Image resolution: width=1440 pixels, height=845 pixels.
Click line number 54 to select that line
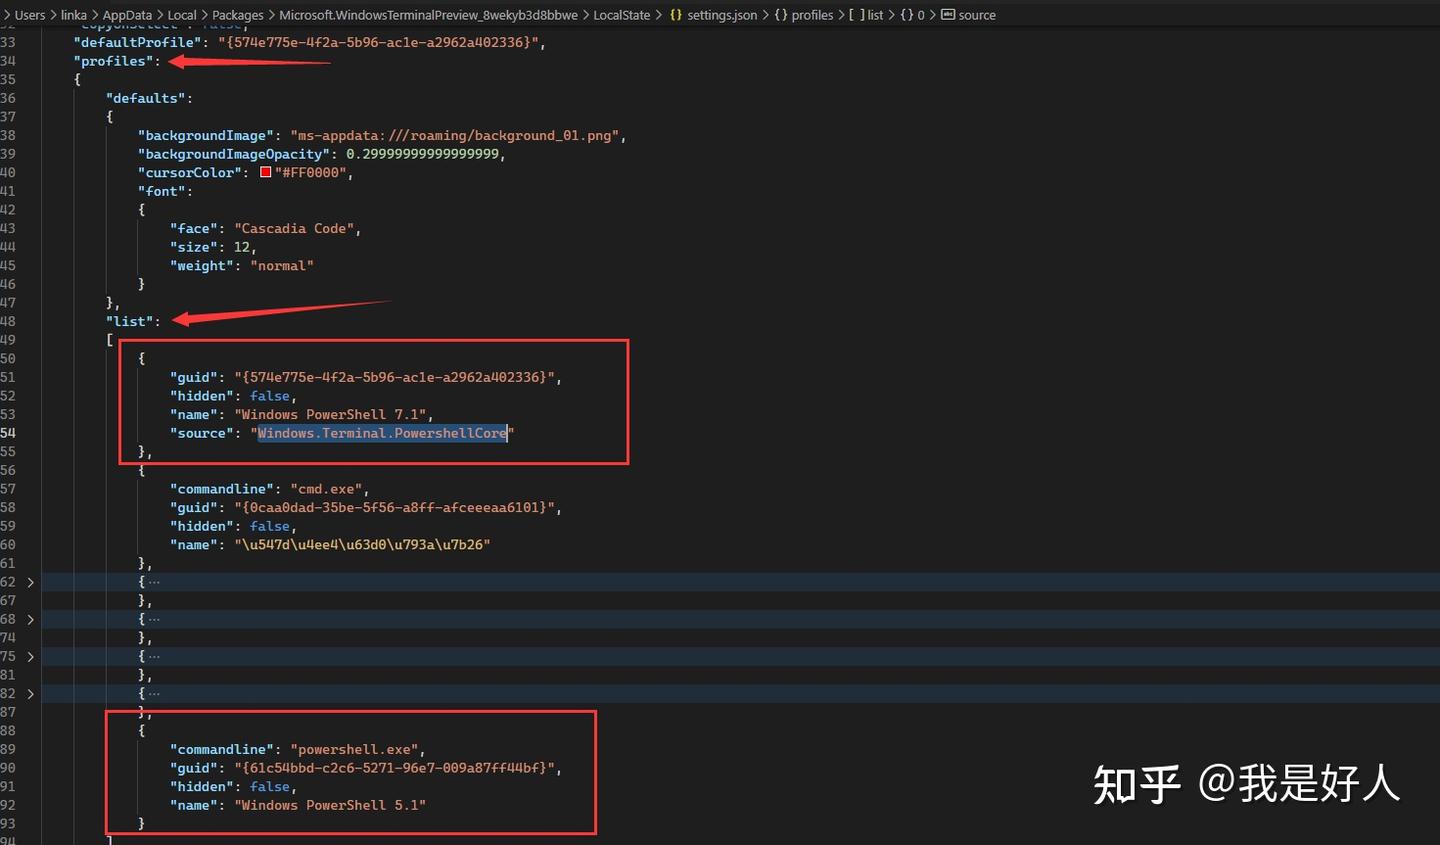point(10,432)
